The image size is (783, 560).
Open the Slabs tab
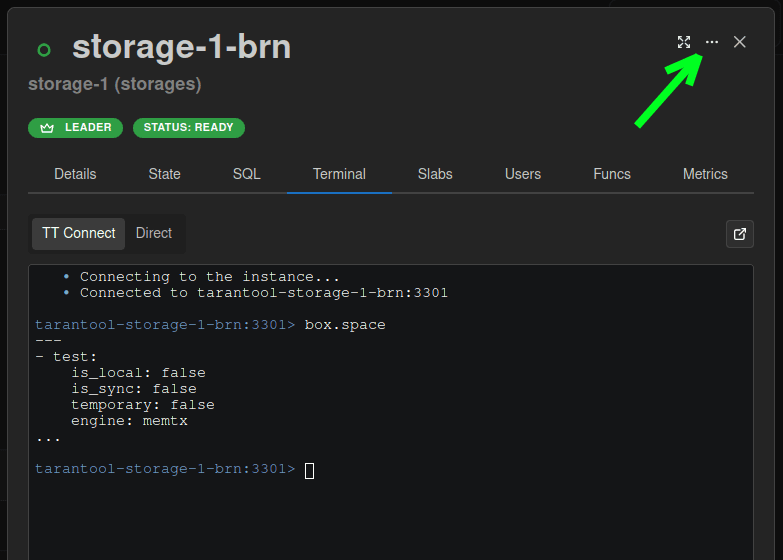[435, 174]
